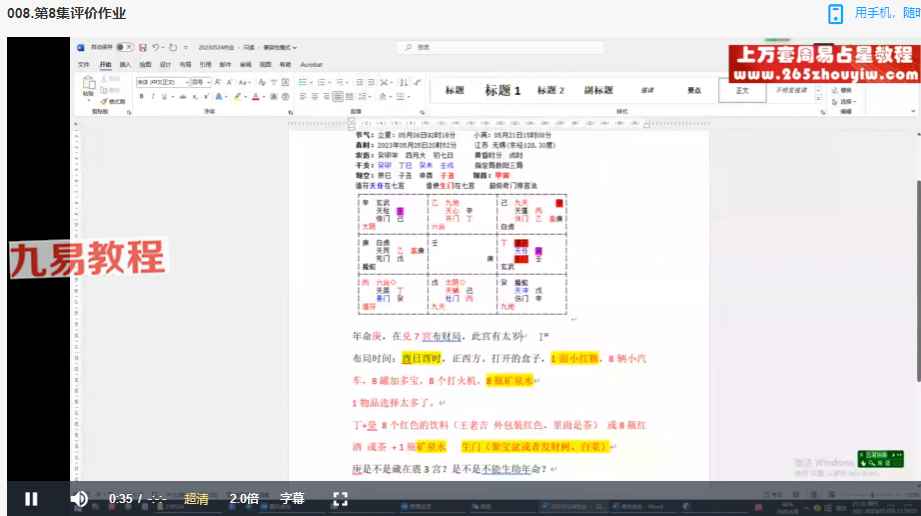The height and width of the screenshot is (516, 921).
Task: Apply the yellow highlight color
Action: [x=237, y=96]
